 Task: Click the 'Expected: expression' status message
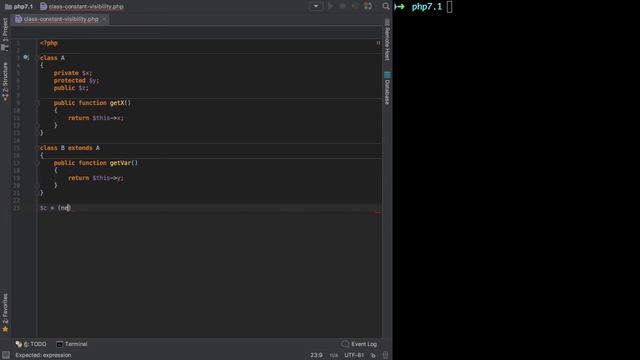pyautogui.click(x=43, y=355)
